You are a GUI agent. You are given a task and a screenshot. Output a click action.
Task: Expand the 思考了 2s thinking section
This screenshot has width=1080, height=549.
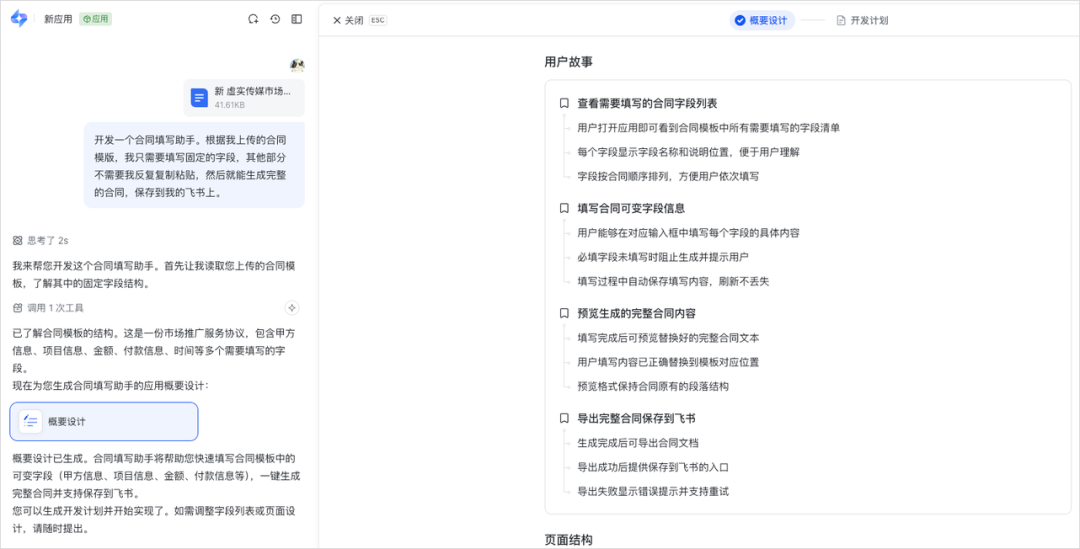41,241
